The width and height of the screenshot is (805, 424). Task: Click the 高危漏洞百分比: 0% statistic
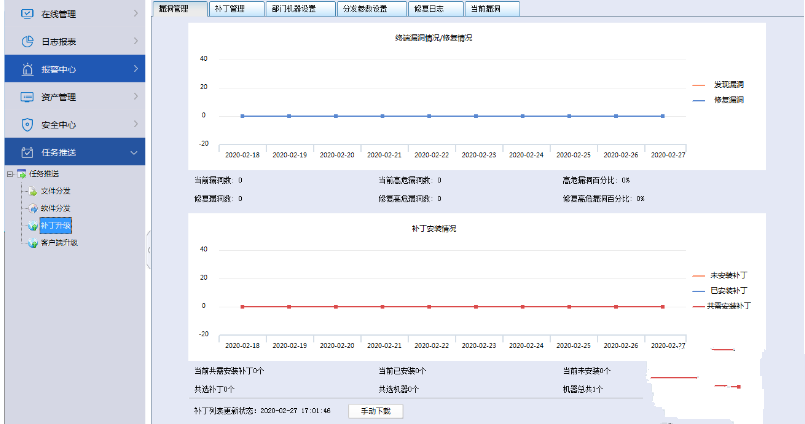[596, 181]
